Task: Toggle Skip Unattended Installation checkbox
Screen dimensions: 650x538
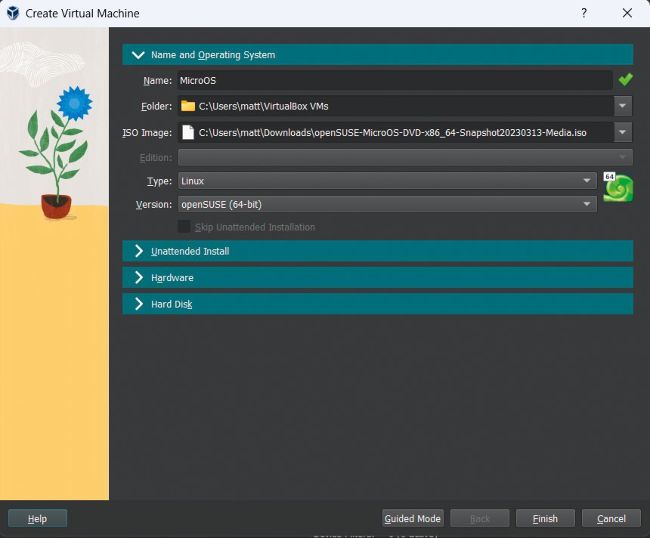Action: point(184,227)
